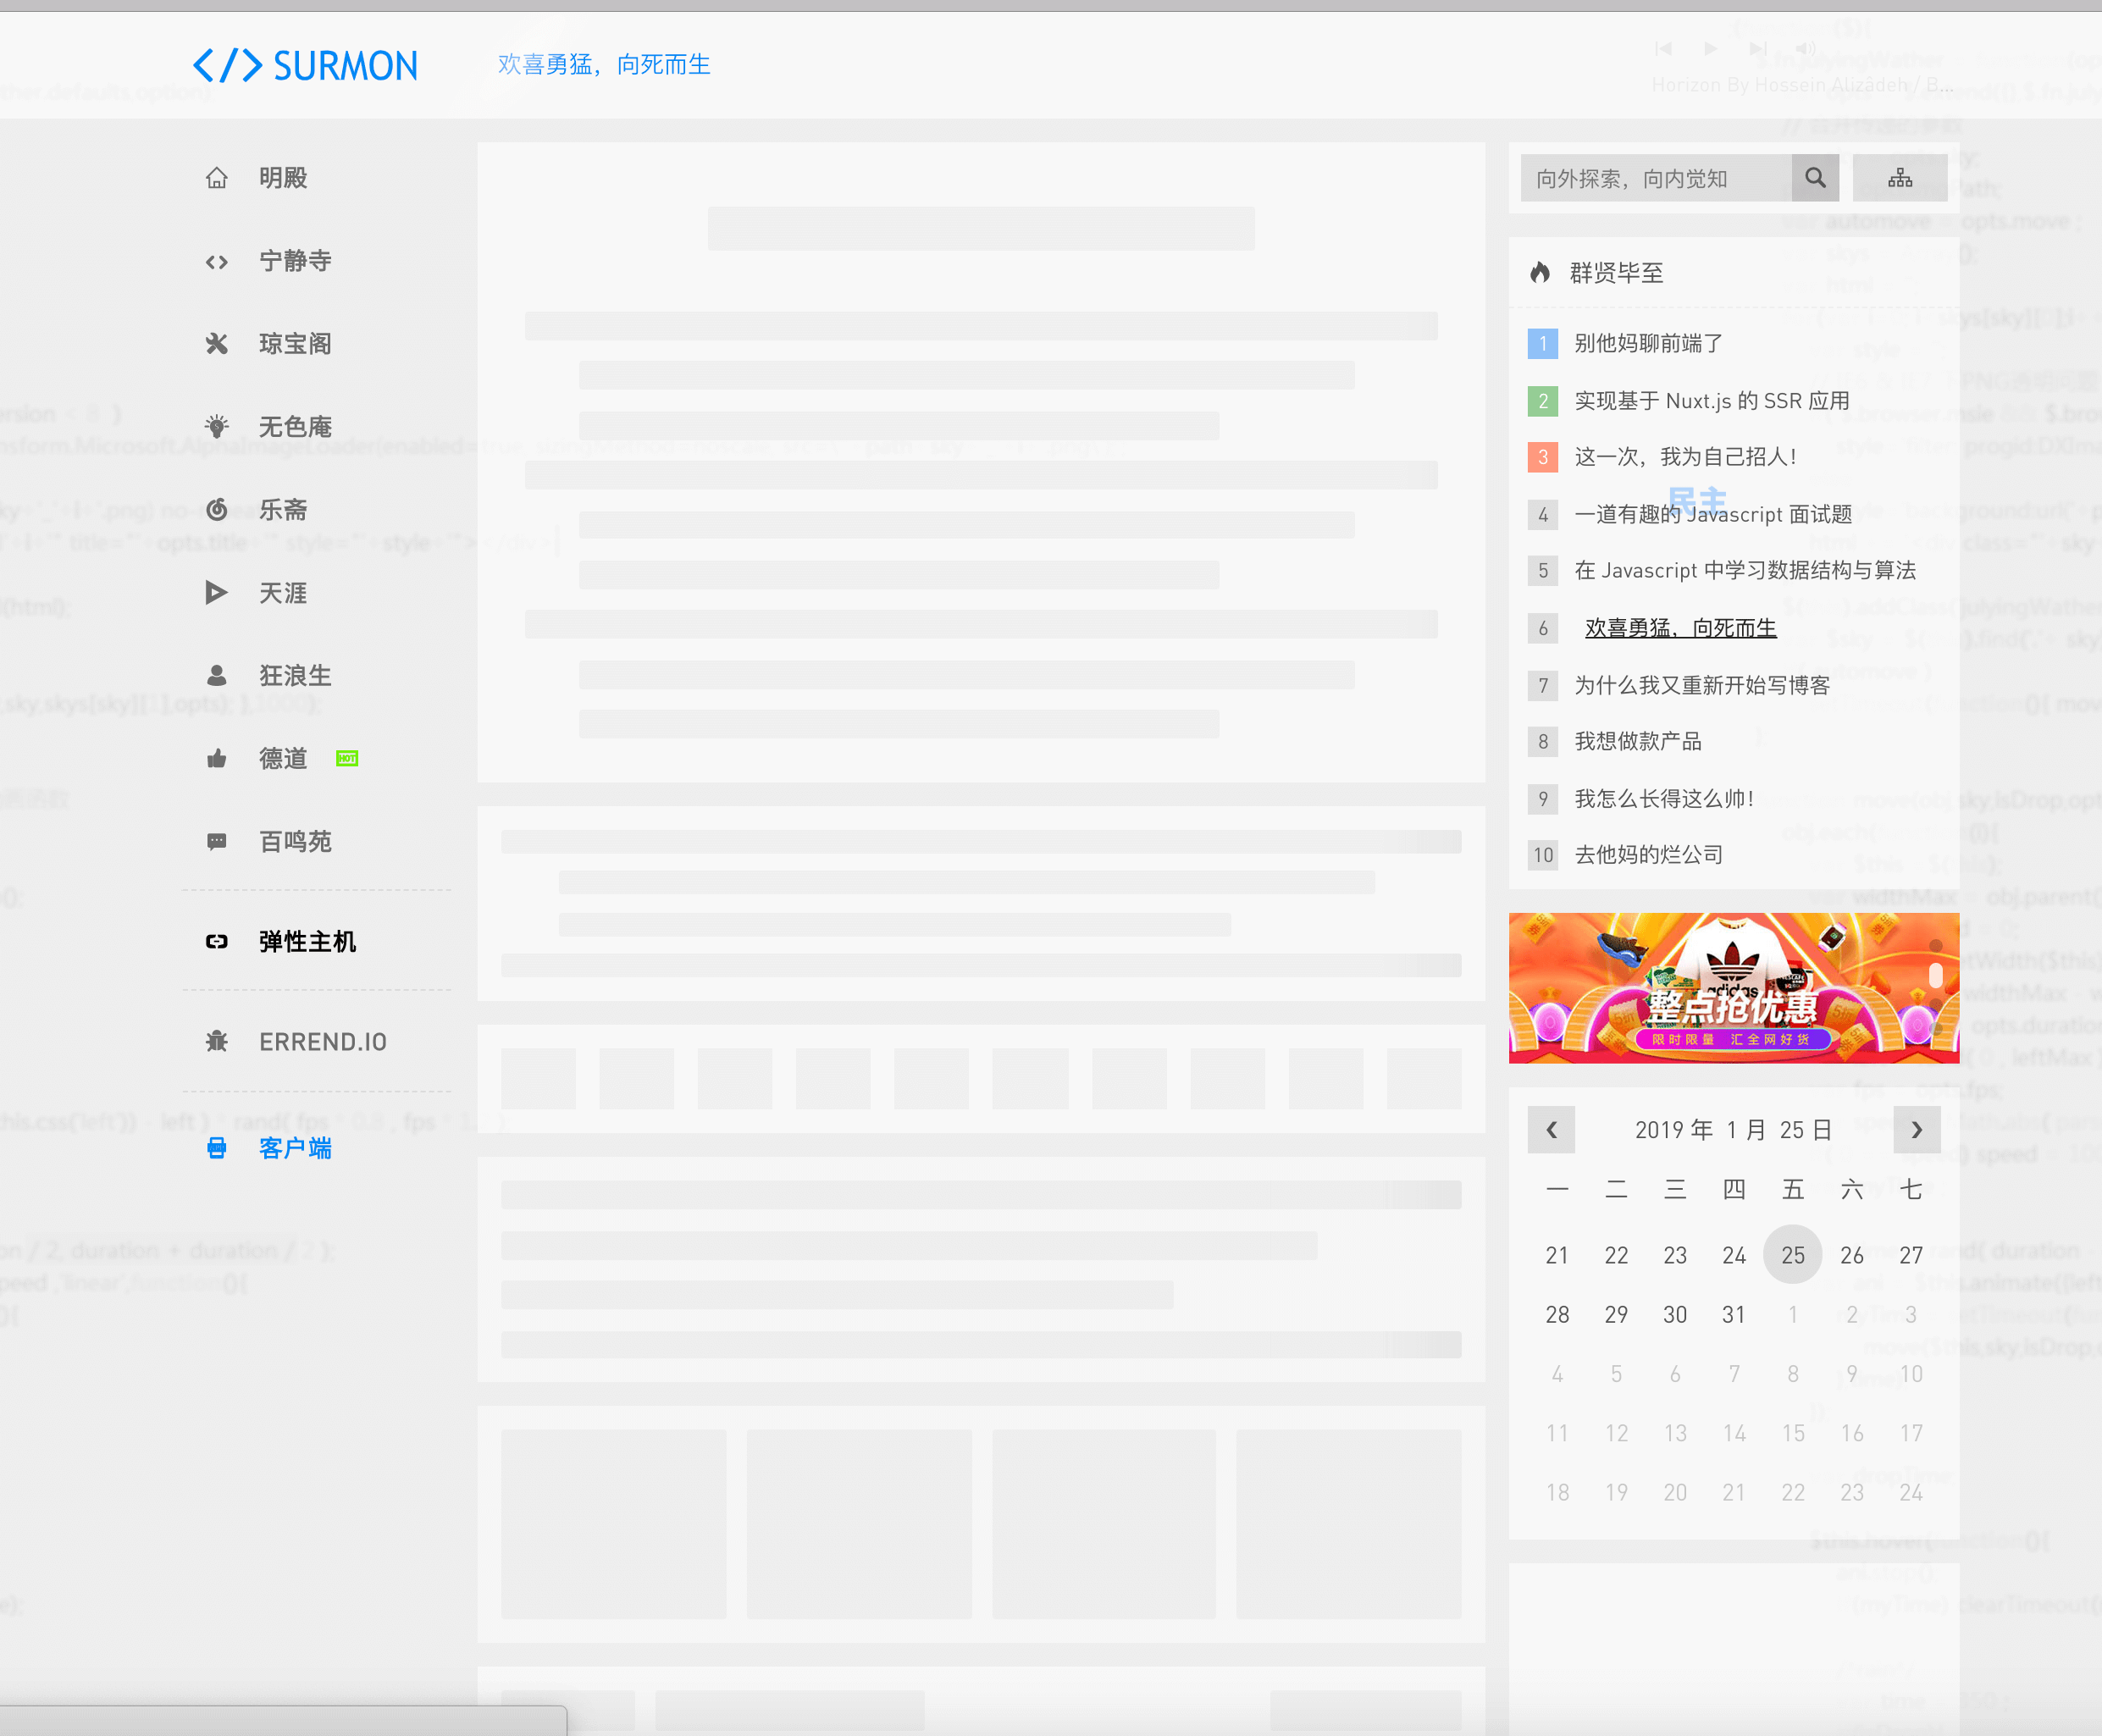Image resolution: width=2102 pixels, height=1736 pixels.
Task: Click the search magnifier button
Action: click(x=1815, y=178)
